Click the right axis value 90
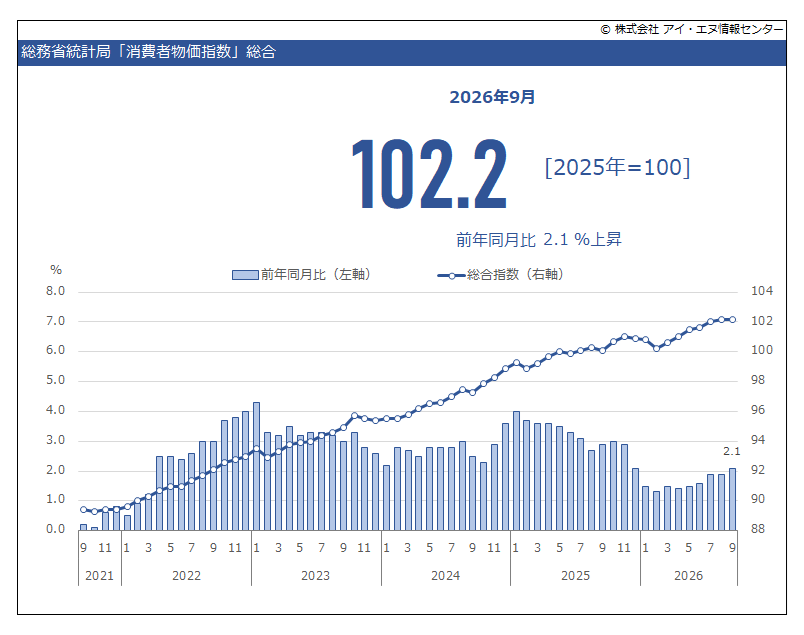Screen dimensions: 804x635 tap(758, 499)
